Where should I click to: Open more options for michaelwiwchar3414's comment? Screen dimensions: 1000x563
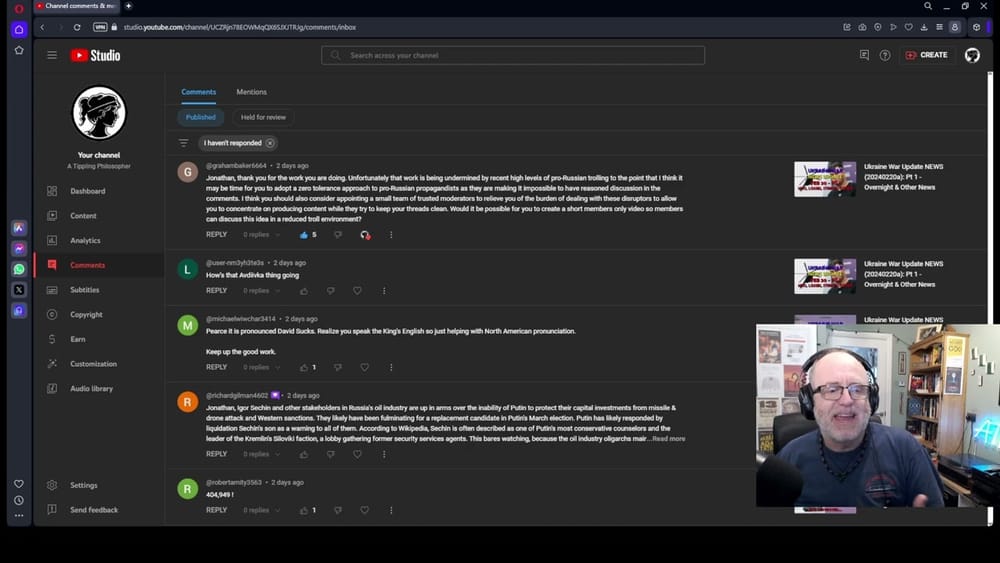pyautogui.click(x=391, y=367)
